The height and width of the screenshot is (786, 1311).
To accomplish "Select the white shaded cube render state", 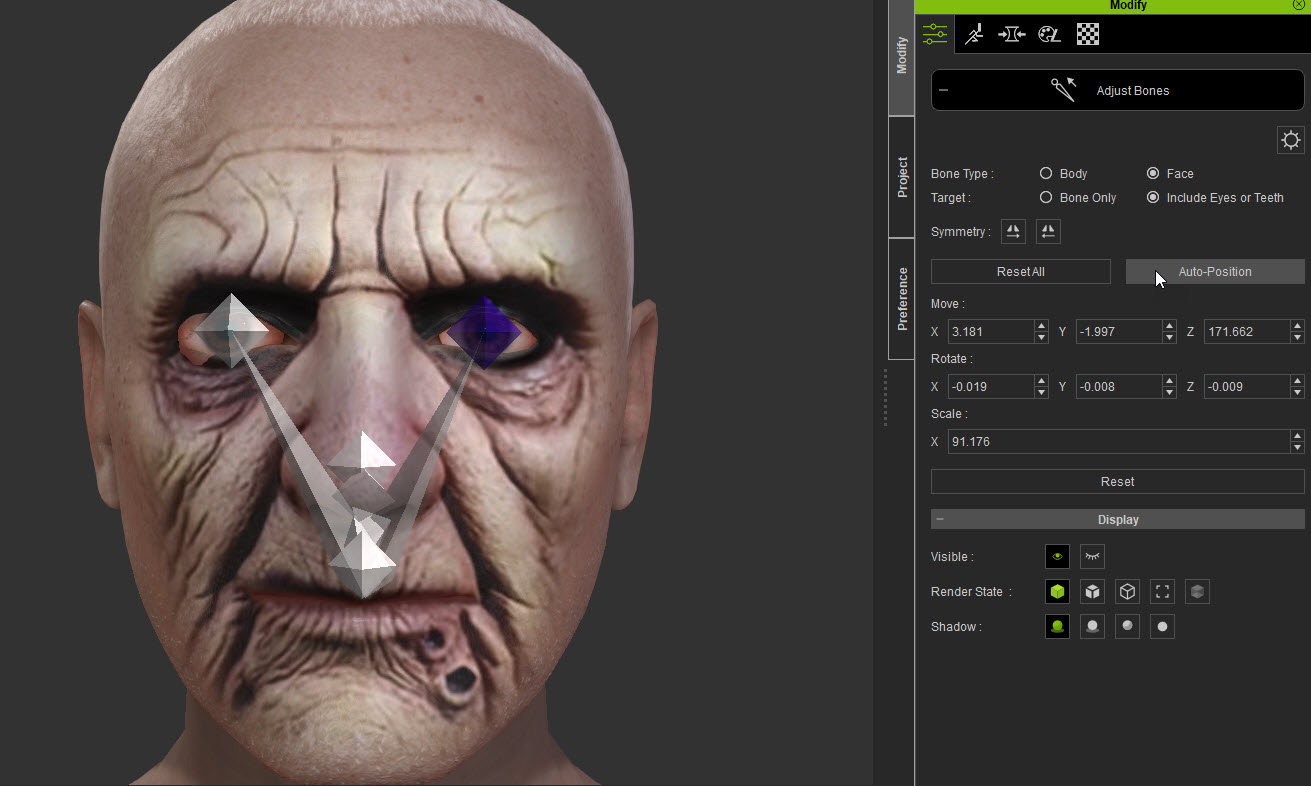I will click(x=1093, y=592).
